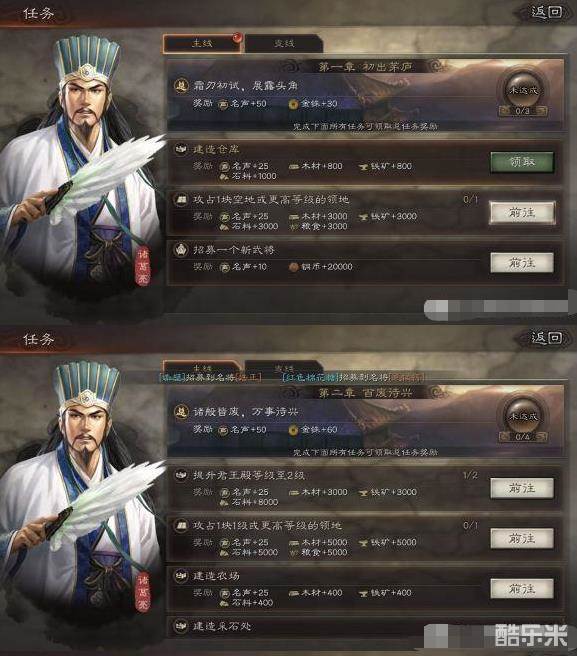Open the 未达成 chapter one reward orb

click(523, 90)
